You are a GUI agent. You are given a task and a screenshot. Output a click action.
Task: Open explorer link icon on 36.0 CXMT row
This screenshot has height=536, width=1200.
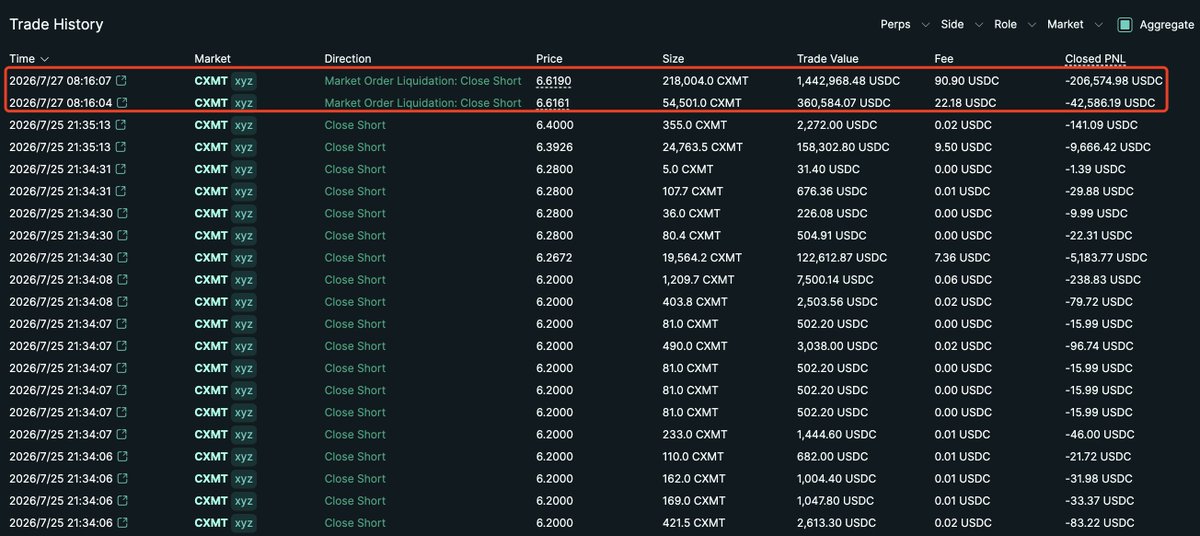[121, 213]
